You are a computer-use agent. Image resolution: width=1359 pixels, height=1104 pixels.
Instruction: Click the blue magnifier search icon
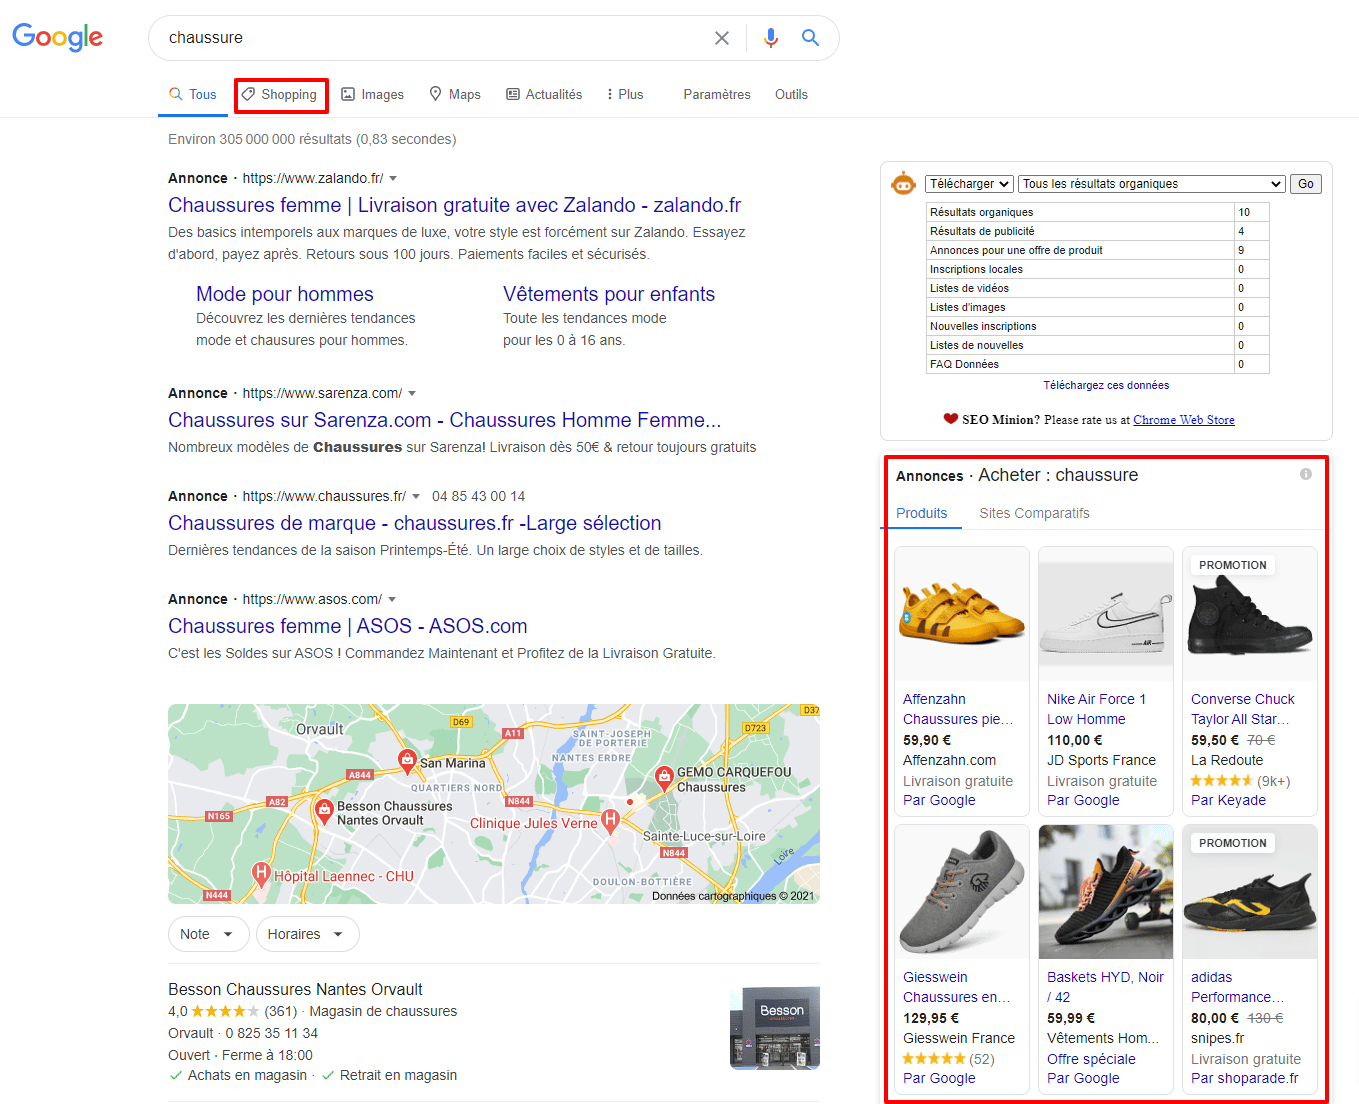pos(810,38)
